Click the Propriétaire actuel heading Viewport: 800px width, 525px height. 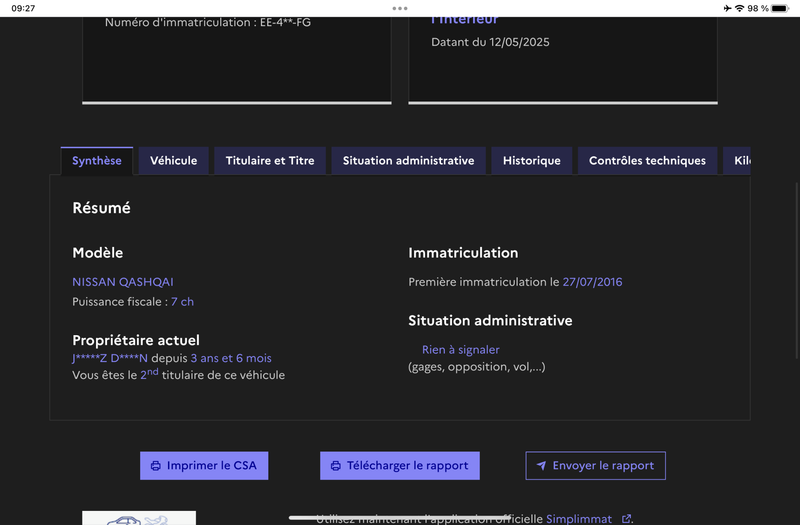coord(136,340)
